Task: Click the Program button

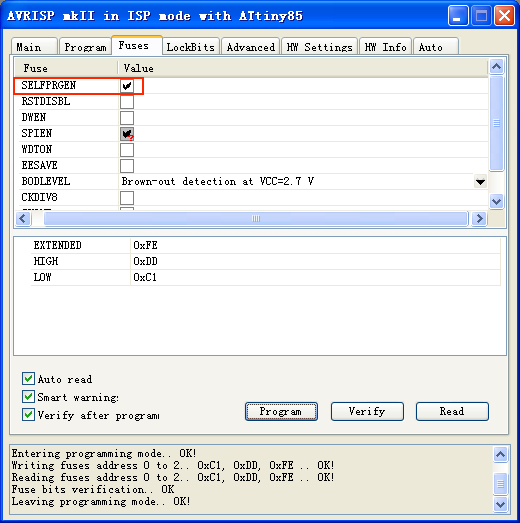Action: coord(281,412)
